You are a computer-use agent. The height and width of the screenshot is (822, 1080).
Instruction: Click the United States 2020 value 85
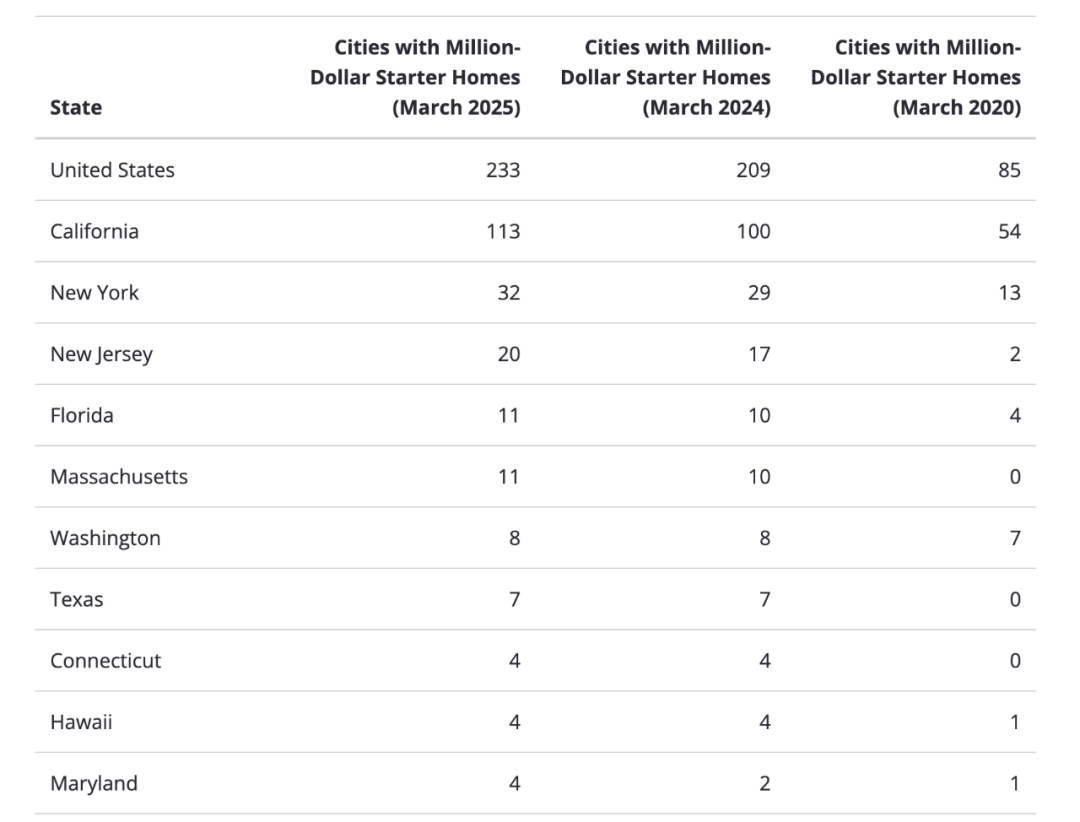1009,170
